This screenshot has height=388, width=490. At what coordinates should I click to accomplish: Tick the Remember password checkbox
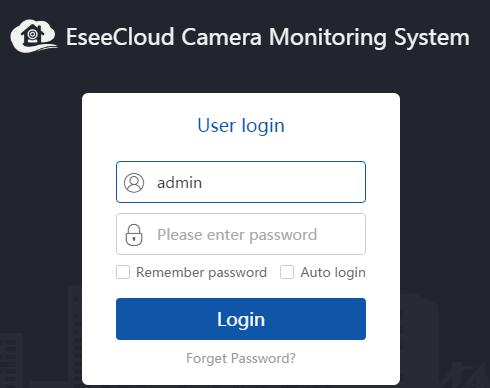[123, 272]
